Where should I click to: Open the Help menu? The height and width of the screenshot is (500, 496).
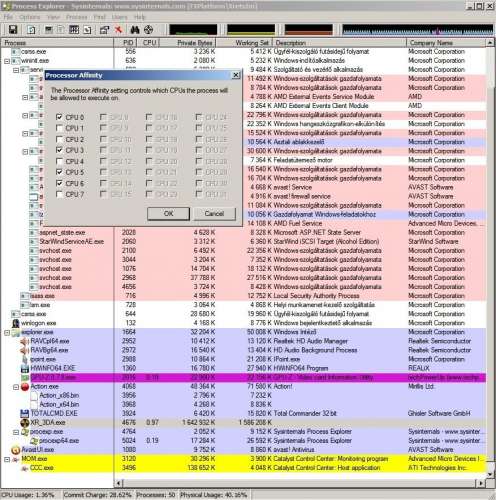click(x=140, y=17)
